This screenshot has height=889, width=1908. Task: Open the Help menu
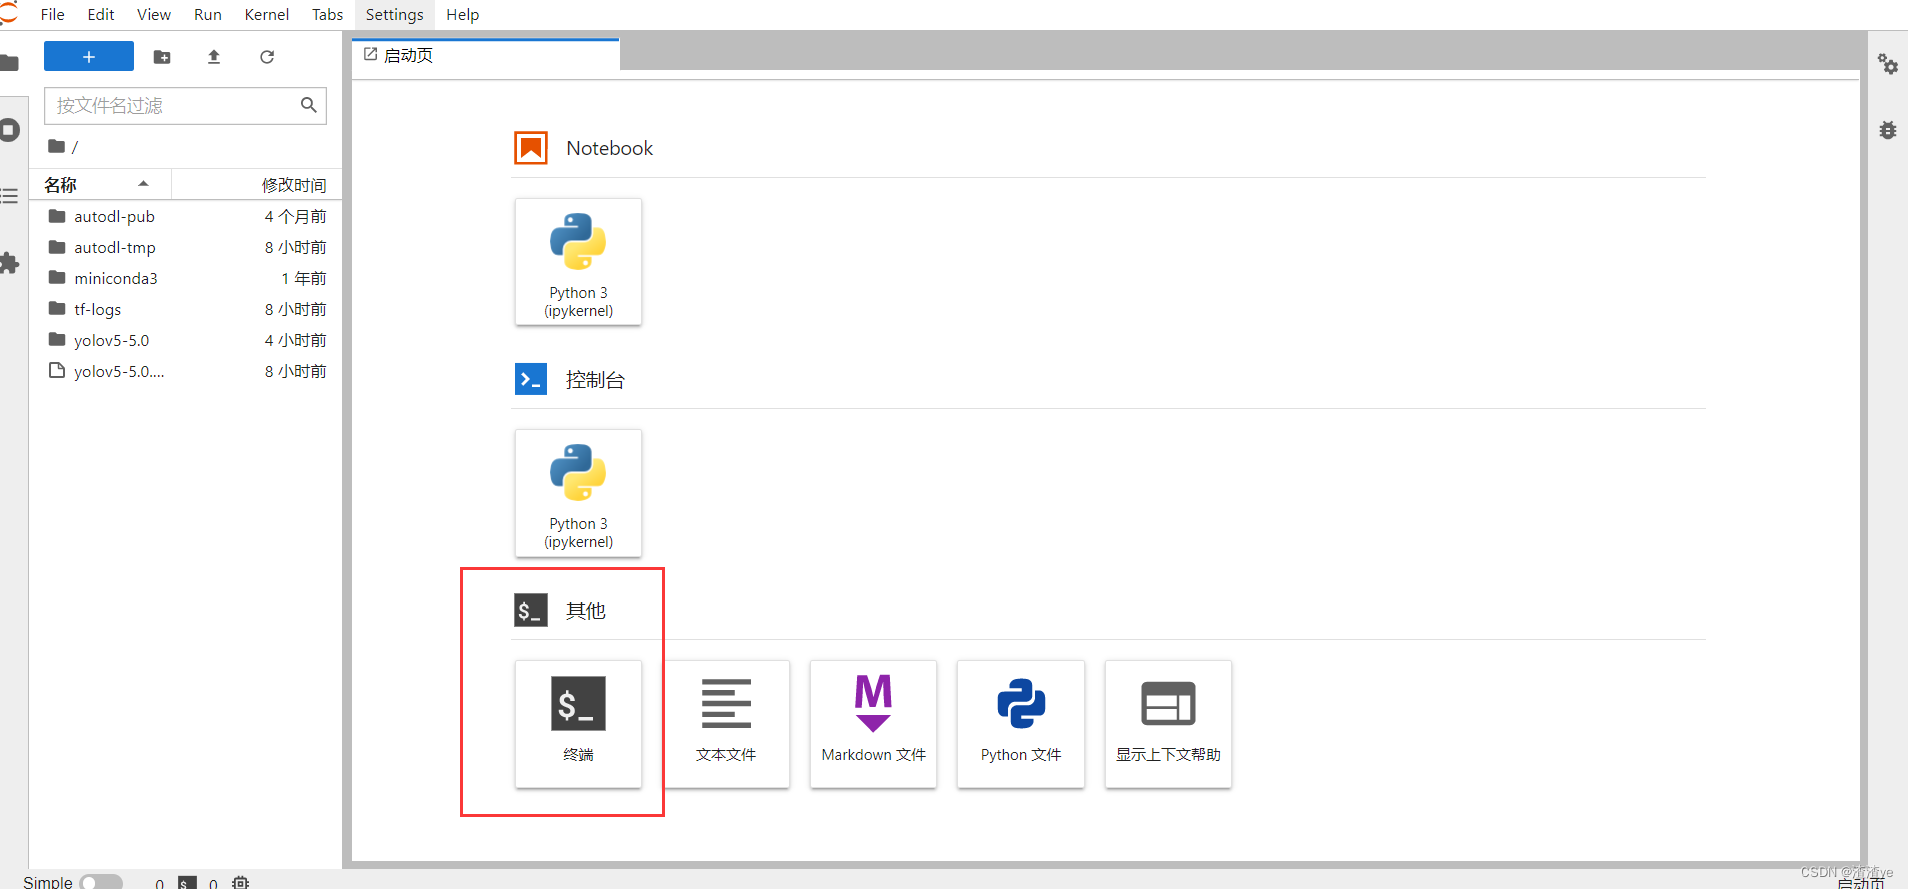pyautogui.click(x=463, y=14)
